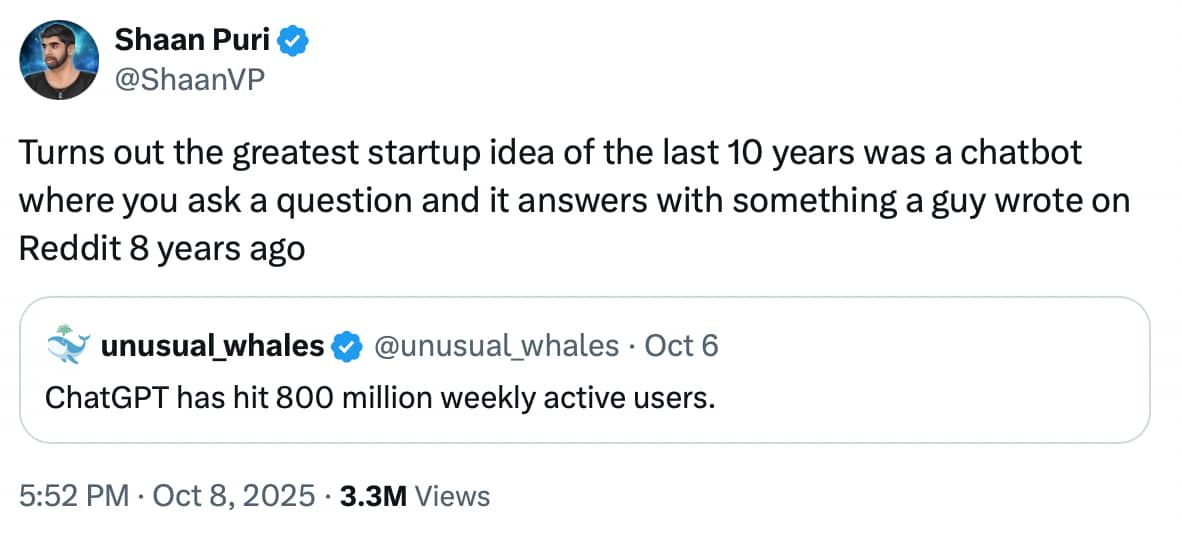Select the unusual_whales display name
Image resolution: width=1182 pixels, height=544 pixels.
(212, 346)
